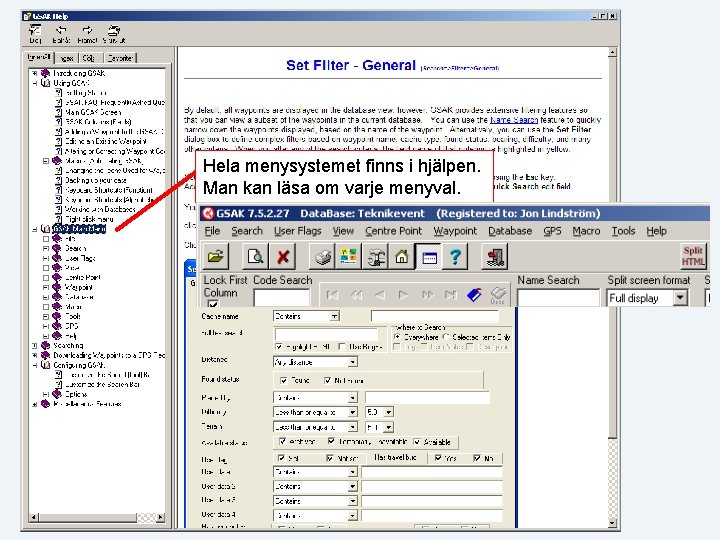Toggle the Available checkbox
The width and height of the screenshot is (720, 540).
(x=417, y=442)
